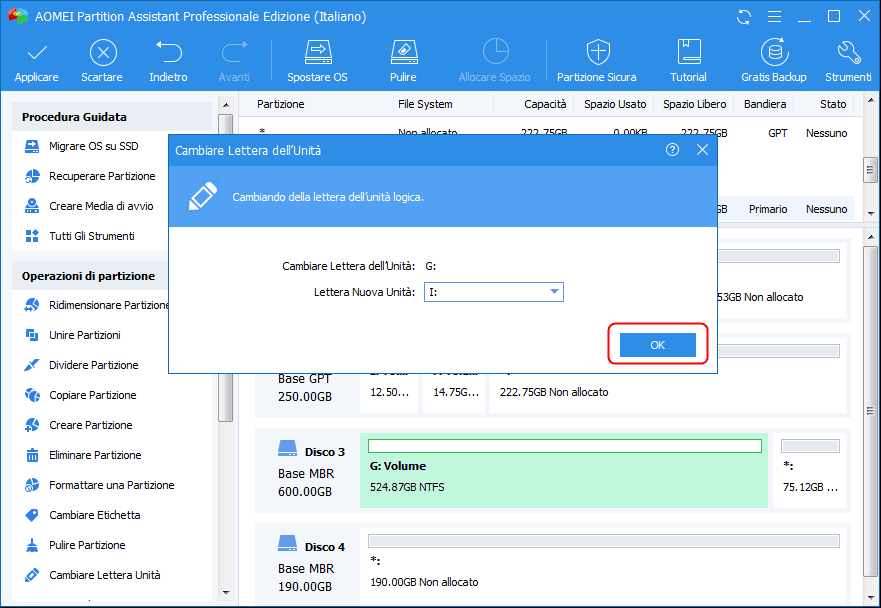The image size is (881, 608).
Task: Open the hamburger menu in title bar
Action: click(773, 17)
